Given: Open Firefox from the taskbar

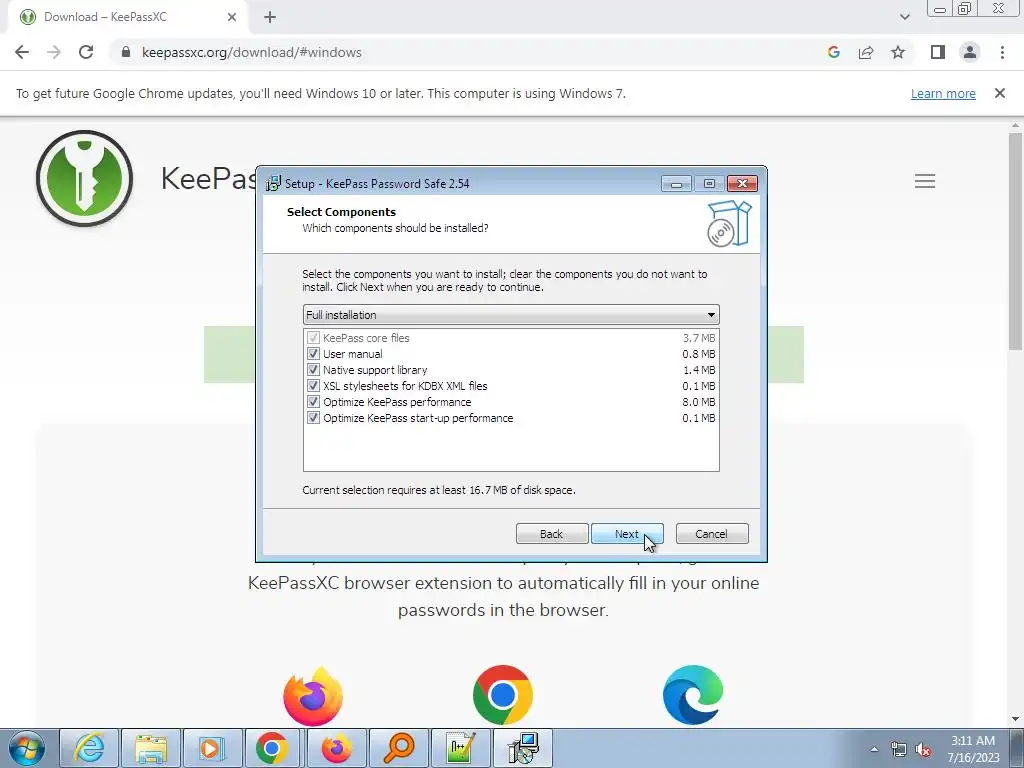Looking at the screenshot, I should coord(336,748).
